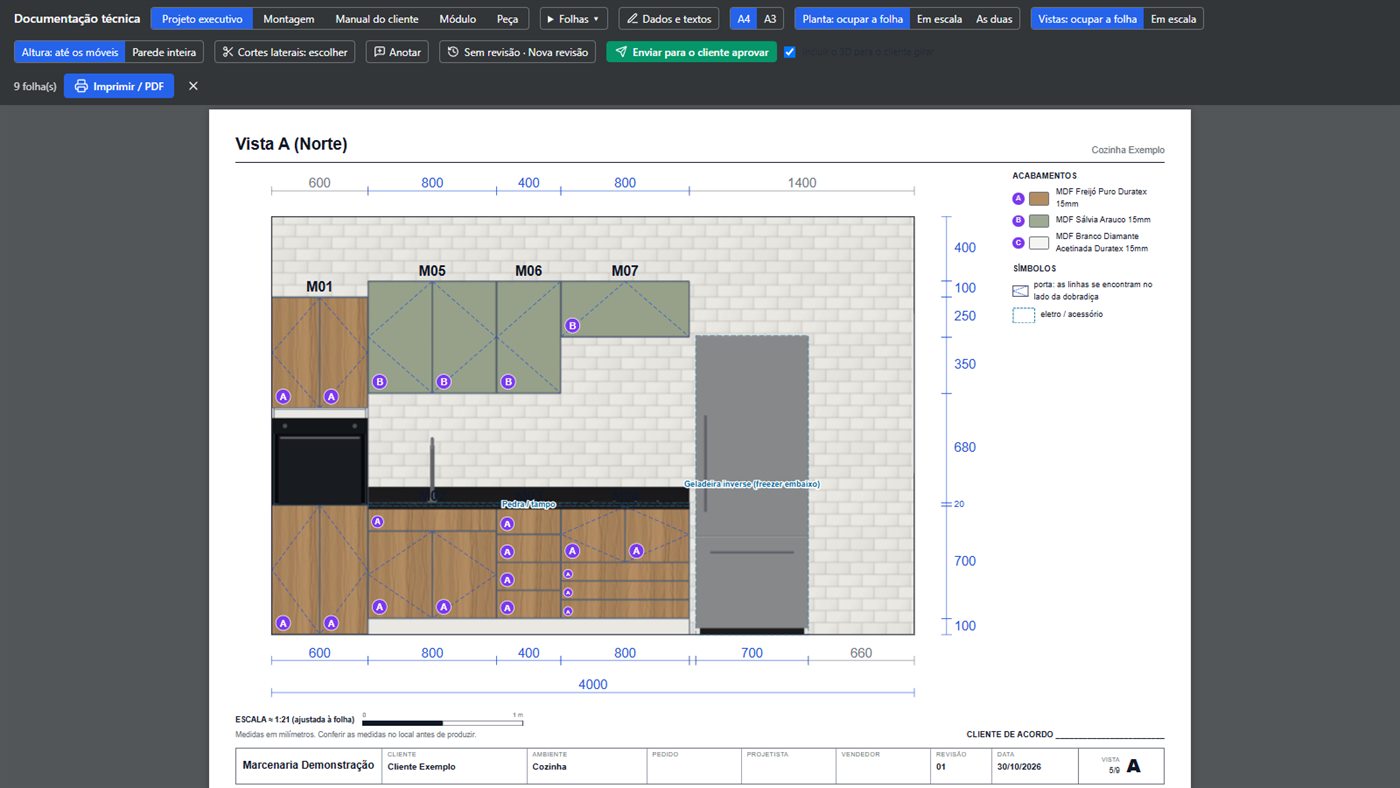Screen dimensions: 1400x788
Task: Click the MDF Sálvia Arauco green swatch
Action: pyautogui.click(x=1039, y=221)
